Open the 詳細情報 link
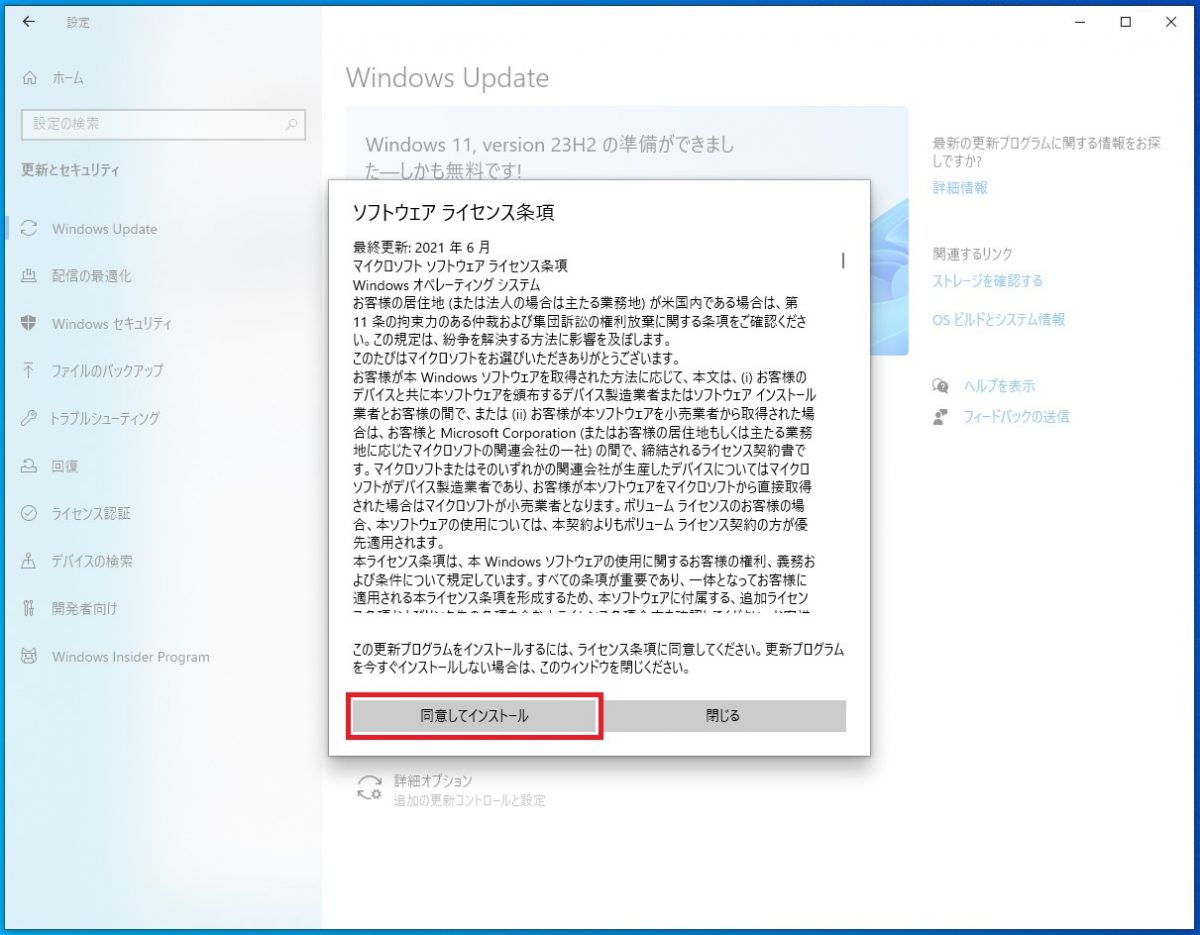1200x935 pixels. coord(960,187)
